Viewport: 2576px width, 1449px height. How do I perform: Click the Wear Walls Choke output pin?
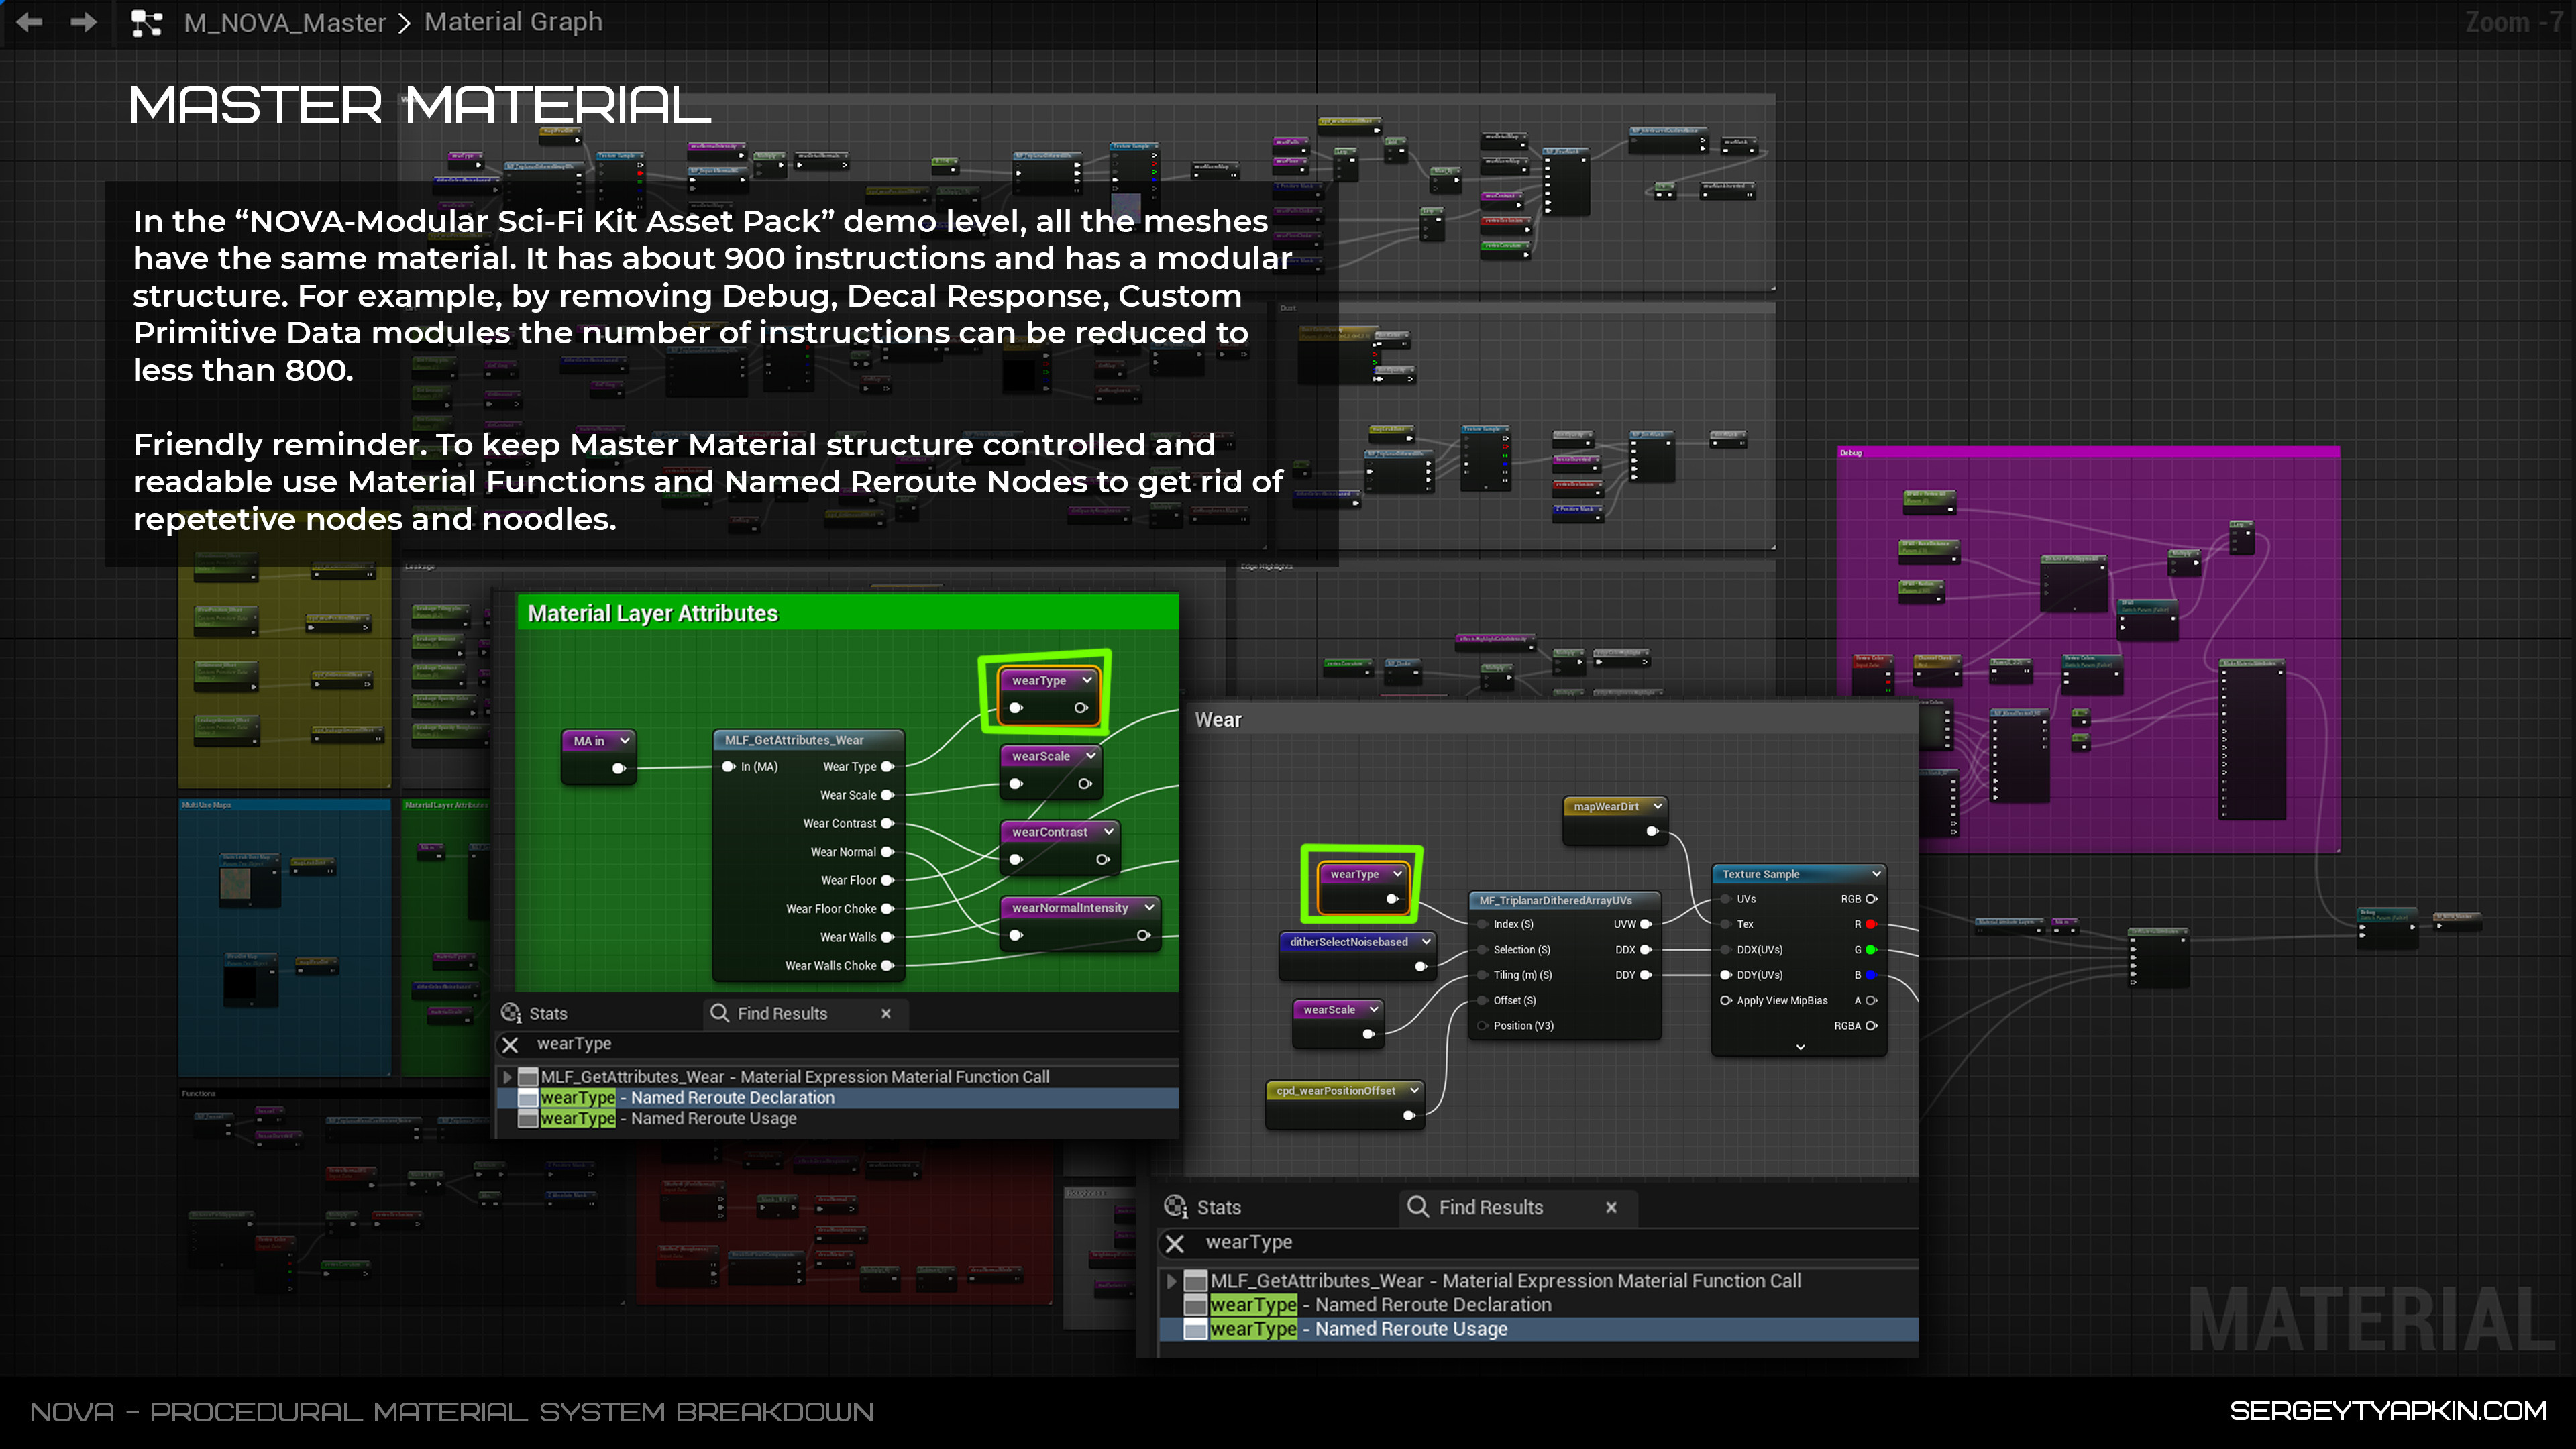pos(887,966)
